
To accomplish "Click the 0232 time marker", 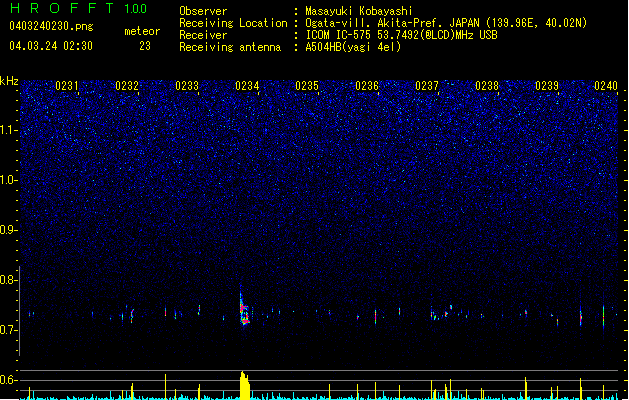I will coord(127,86).
